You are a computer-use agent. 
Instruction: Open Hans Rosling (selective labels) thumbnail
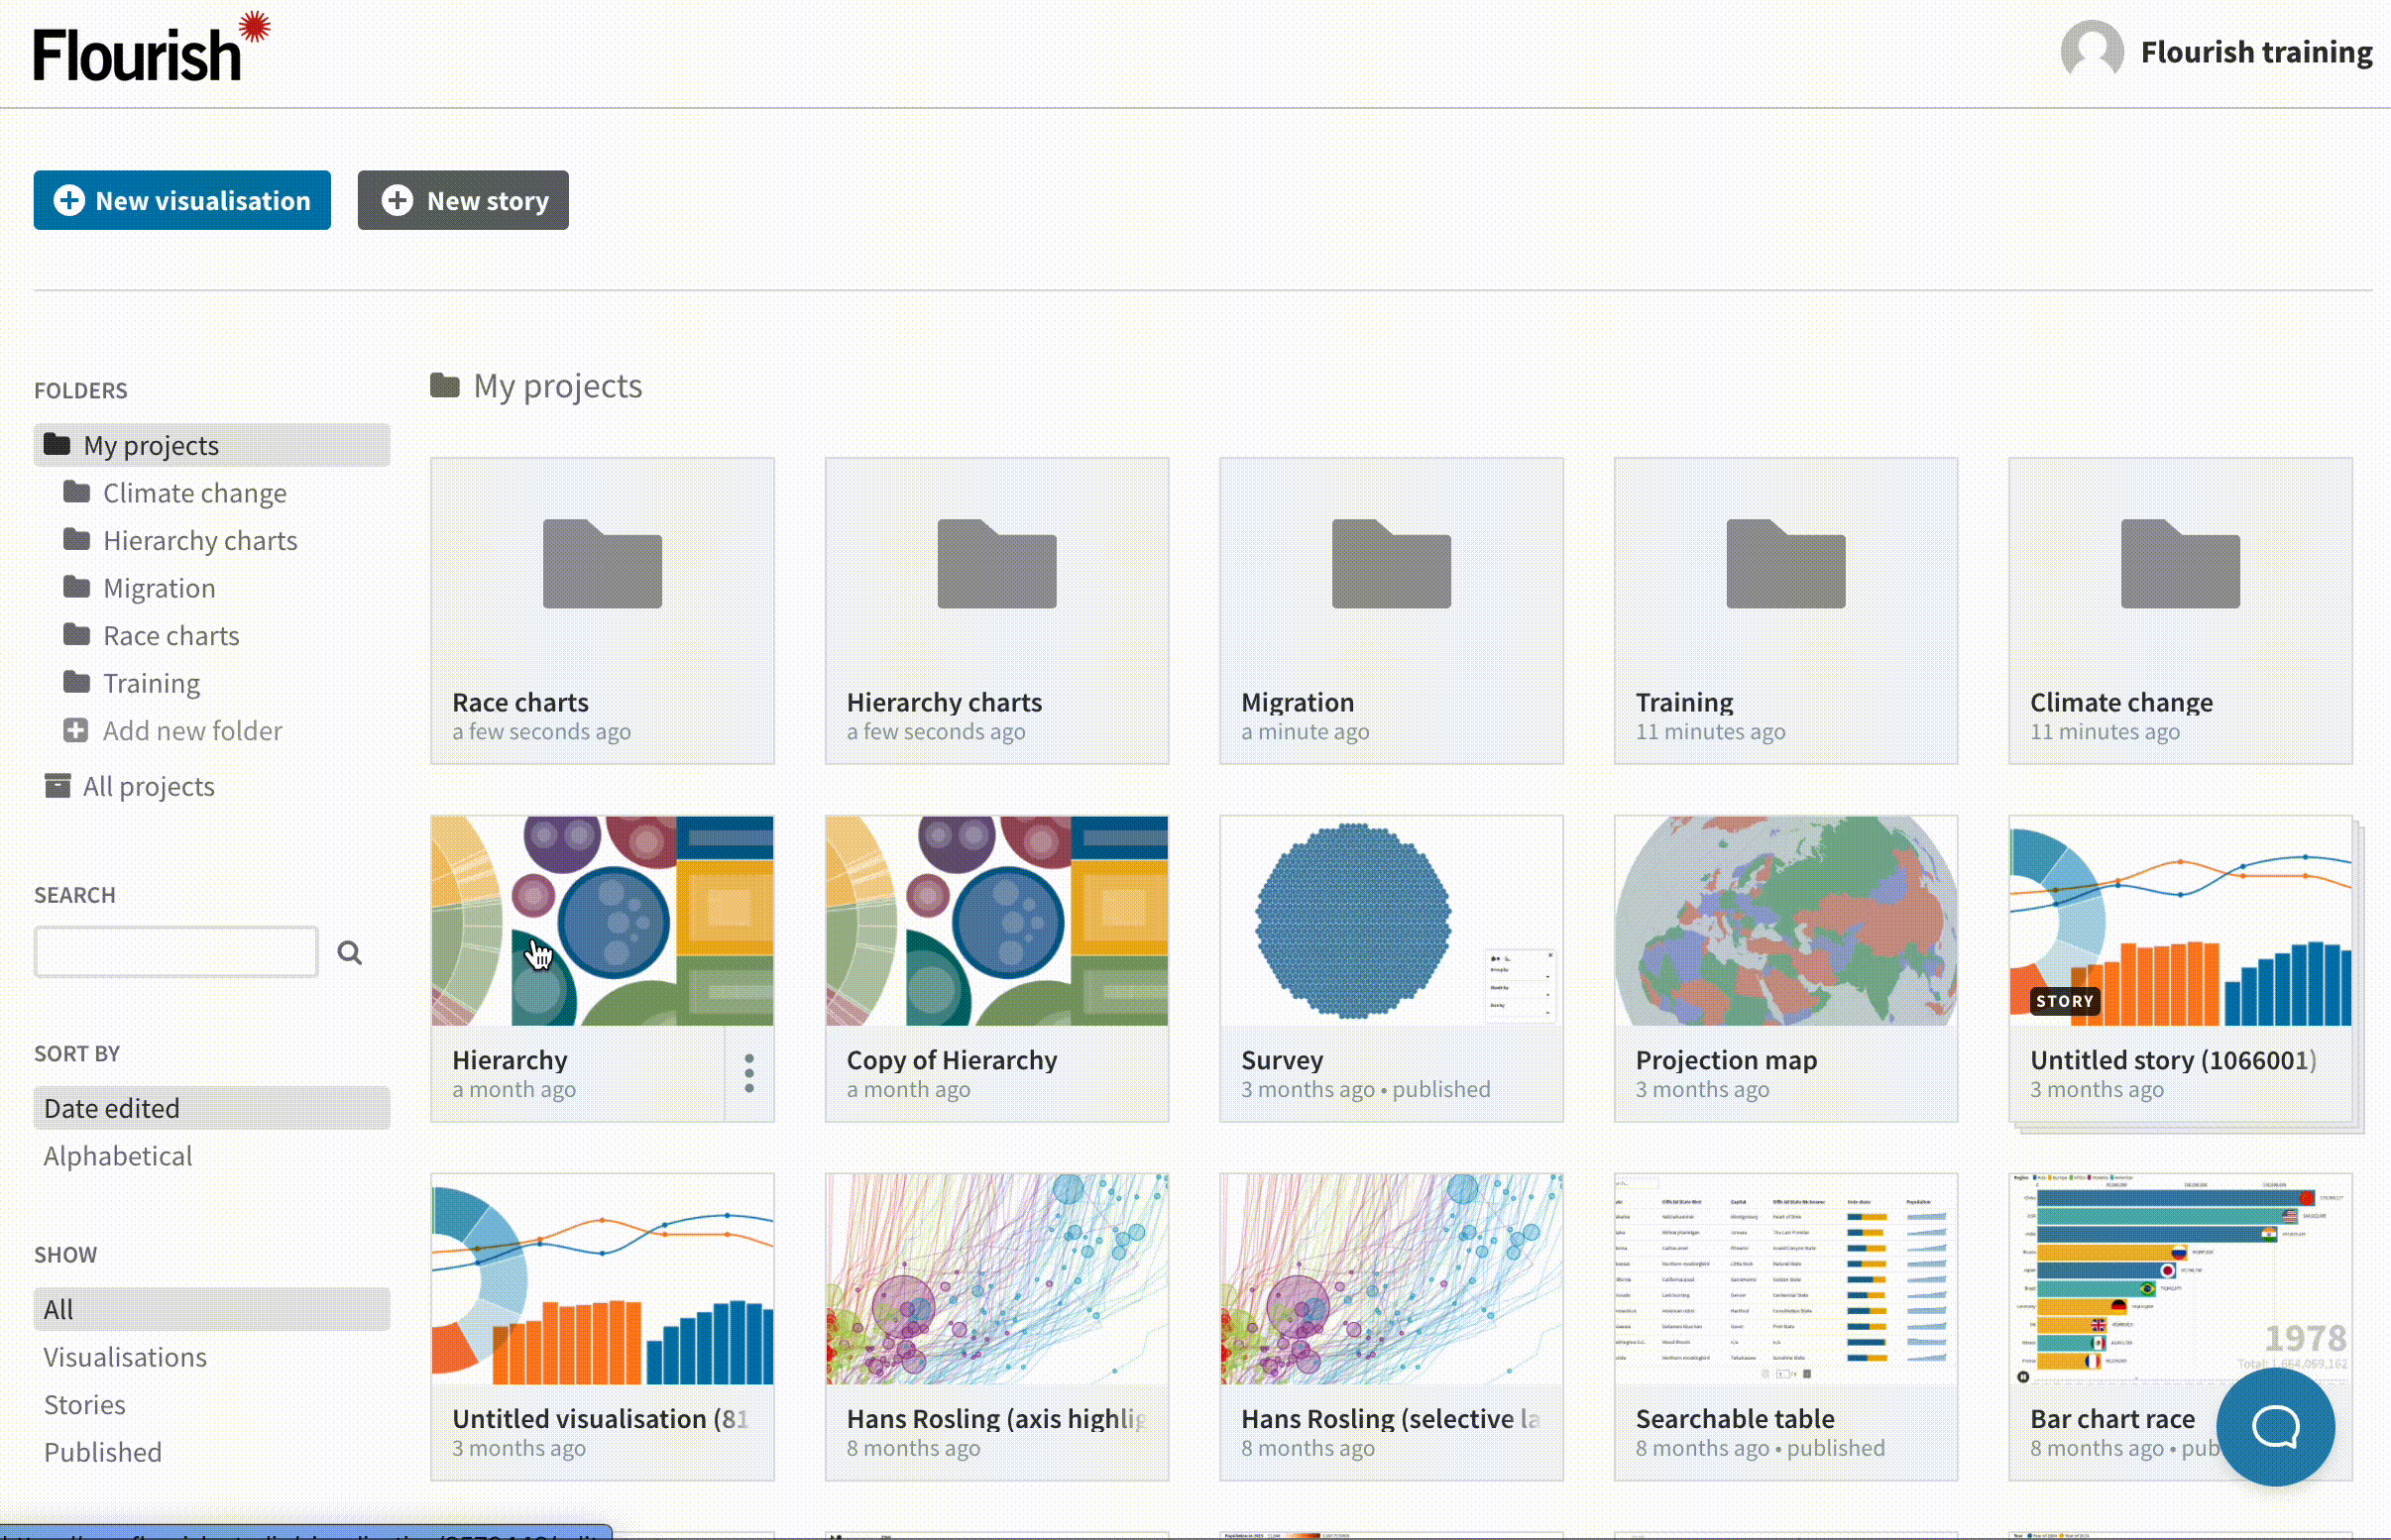1391,1280
